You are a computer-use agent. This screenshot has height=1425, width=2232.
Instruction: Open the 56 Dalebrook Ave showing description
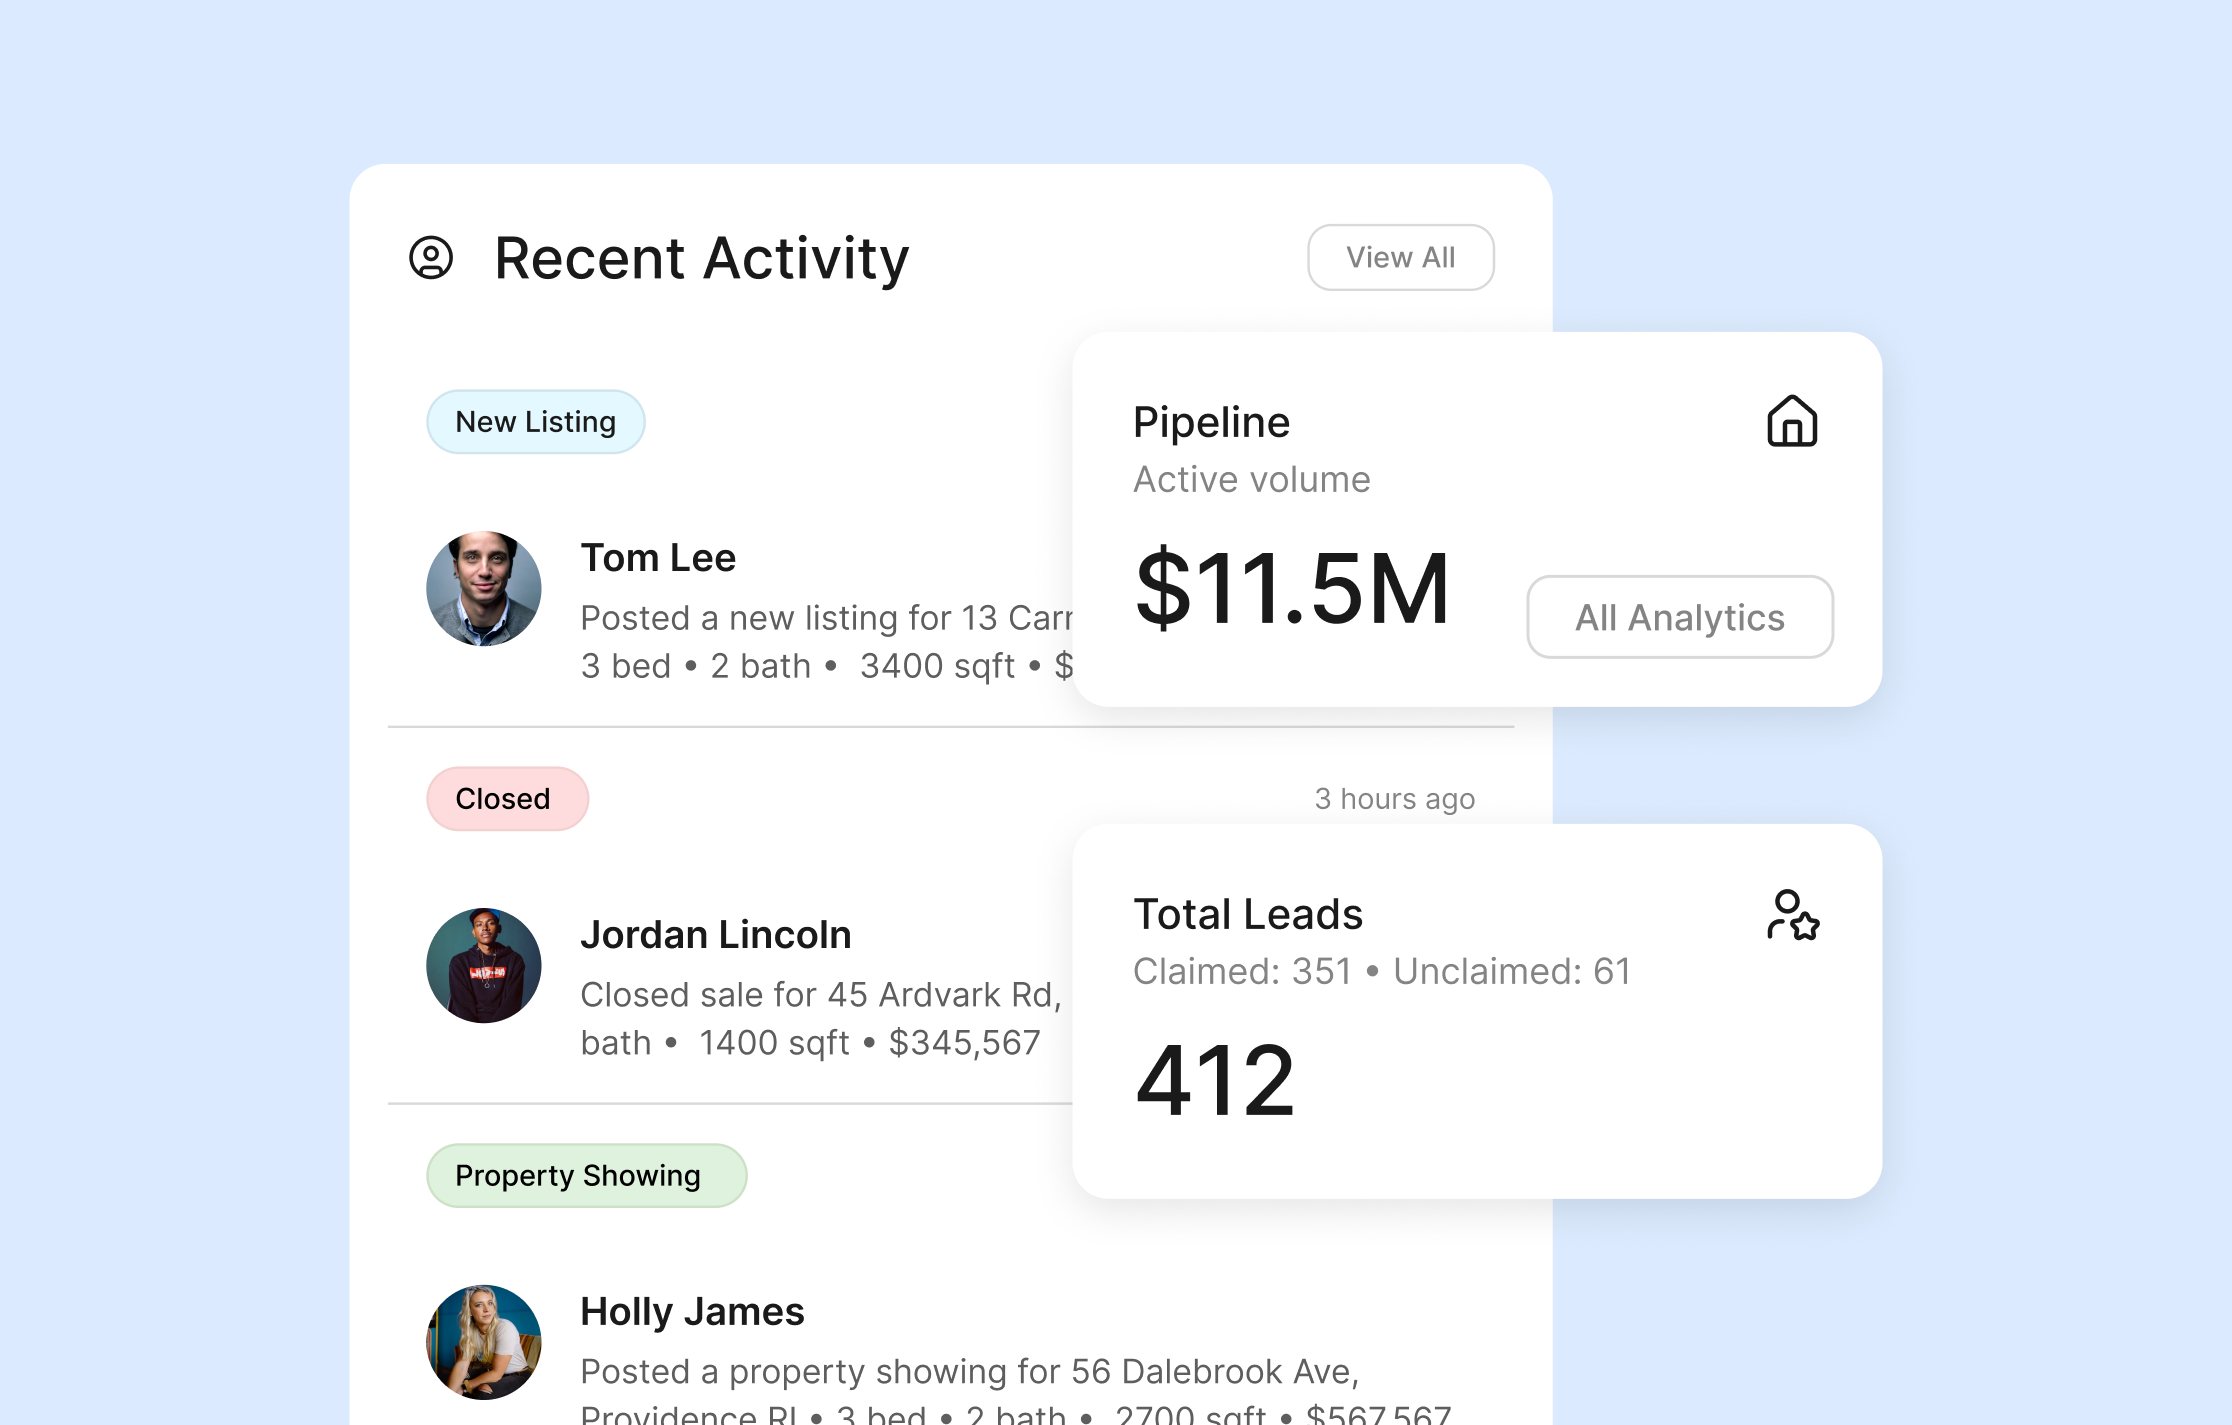[969, 1372]
